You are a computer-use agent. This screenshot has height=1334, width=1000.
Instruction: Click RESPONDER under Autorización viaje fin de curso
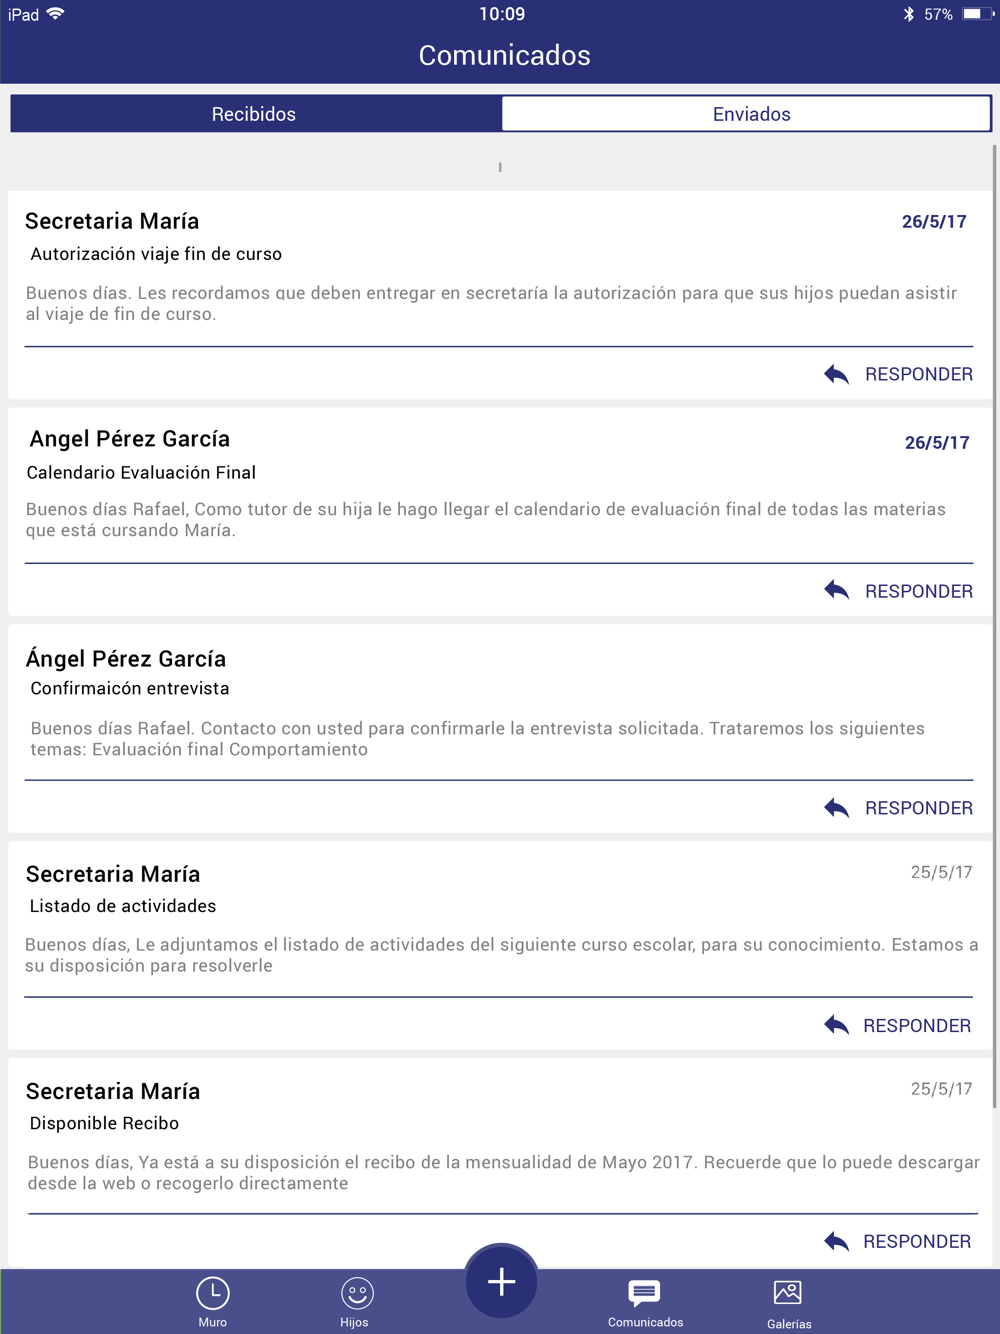click(x=918, y=374)
